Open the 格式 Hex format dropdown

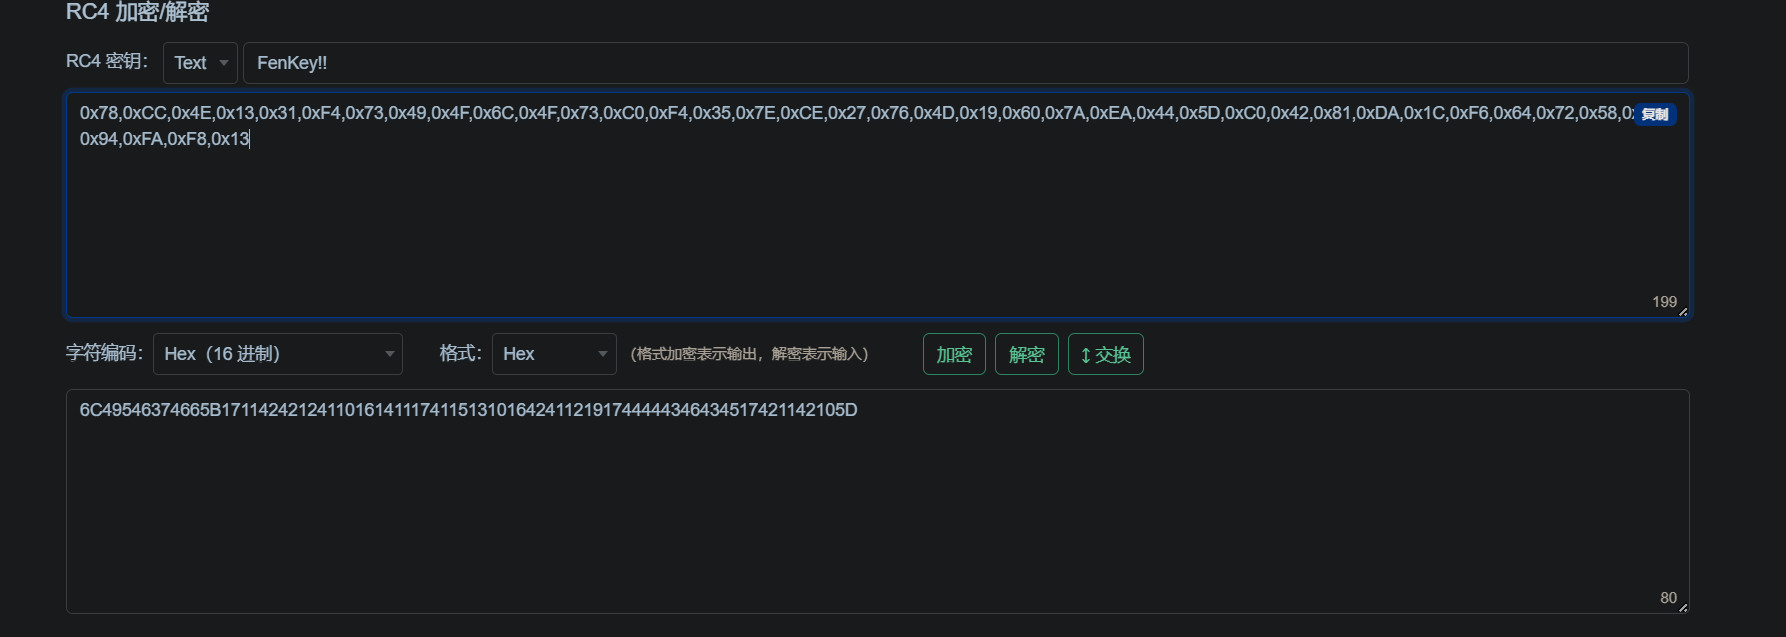[x=554, y=354]
